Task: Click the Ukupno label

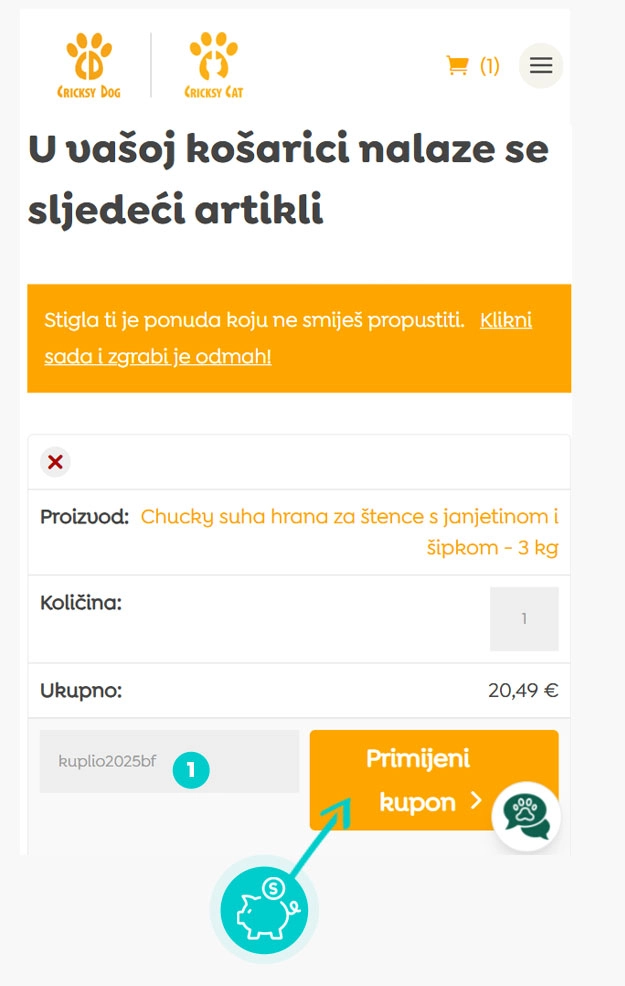Action: pos(80,691)
